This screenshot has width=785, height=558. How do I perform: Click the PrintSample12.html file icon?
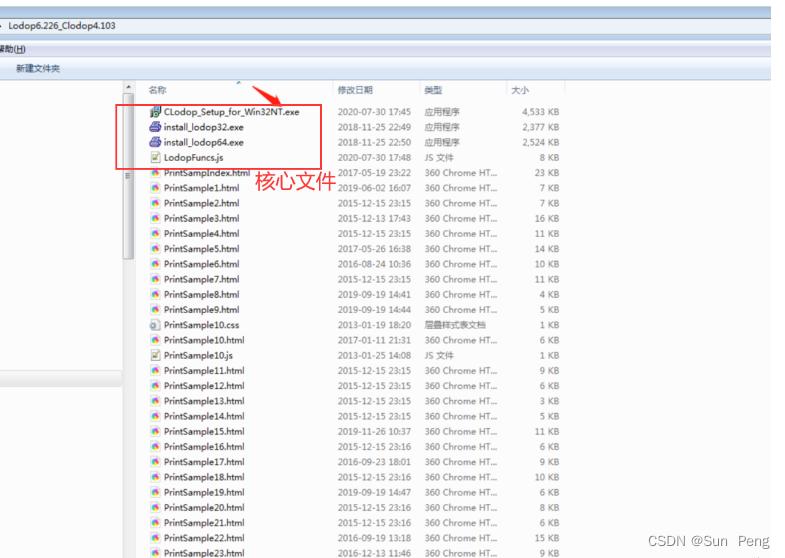(155, 386)
